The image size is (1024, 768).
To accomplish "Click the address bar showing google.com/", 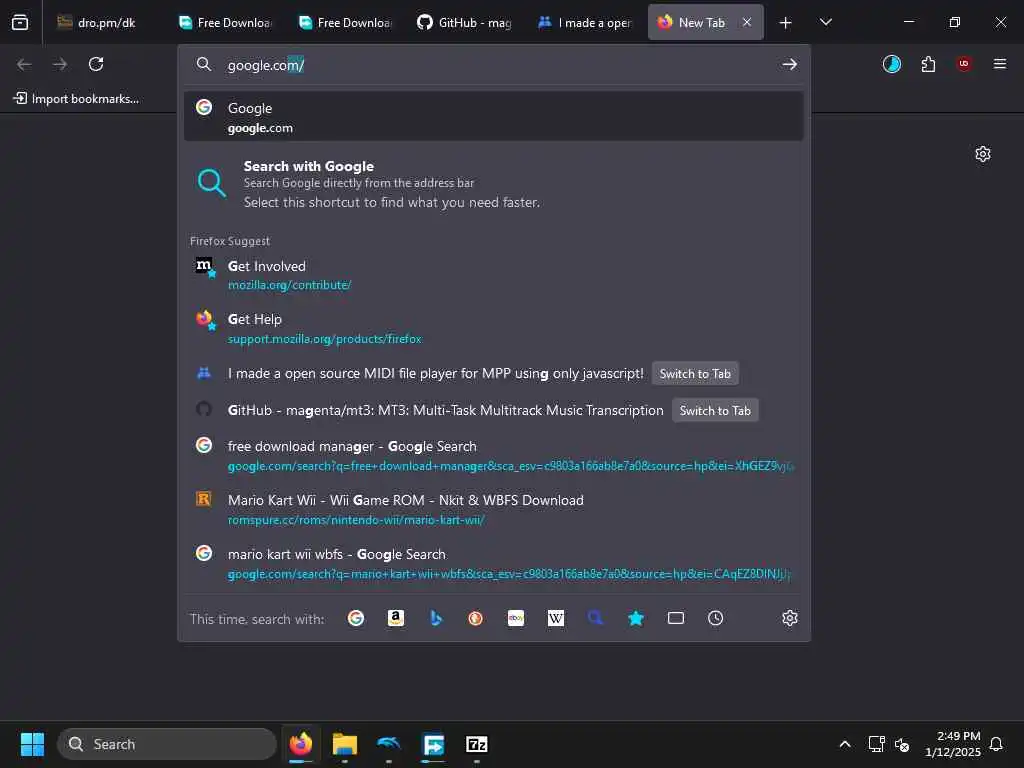I will [x=493, y=65].
